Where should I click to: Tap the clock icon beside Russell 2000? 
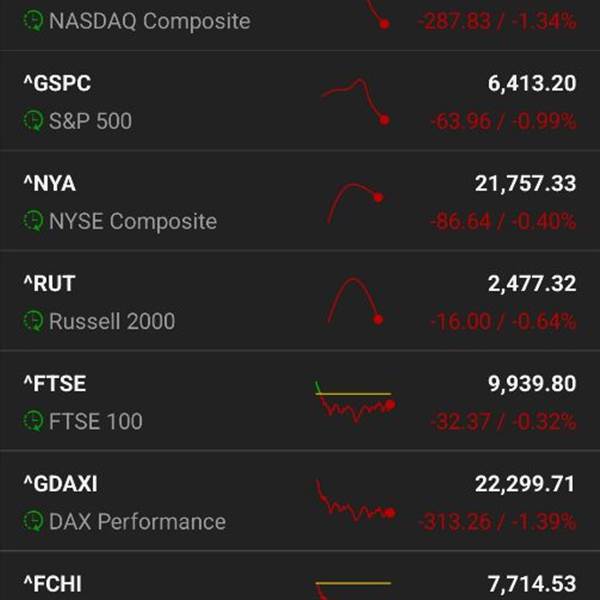tap(34, 321)
